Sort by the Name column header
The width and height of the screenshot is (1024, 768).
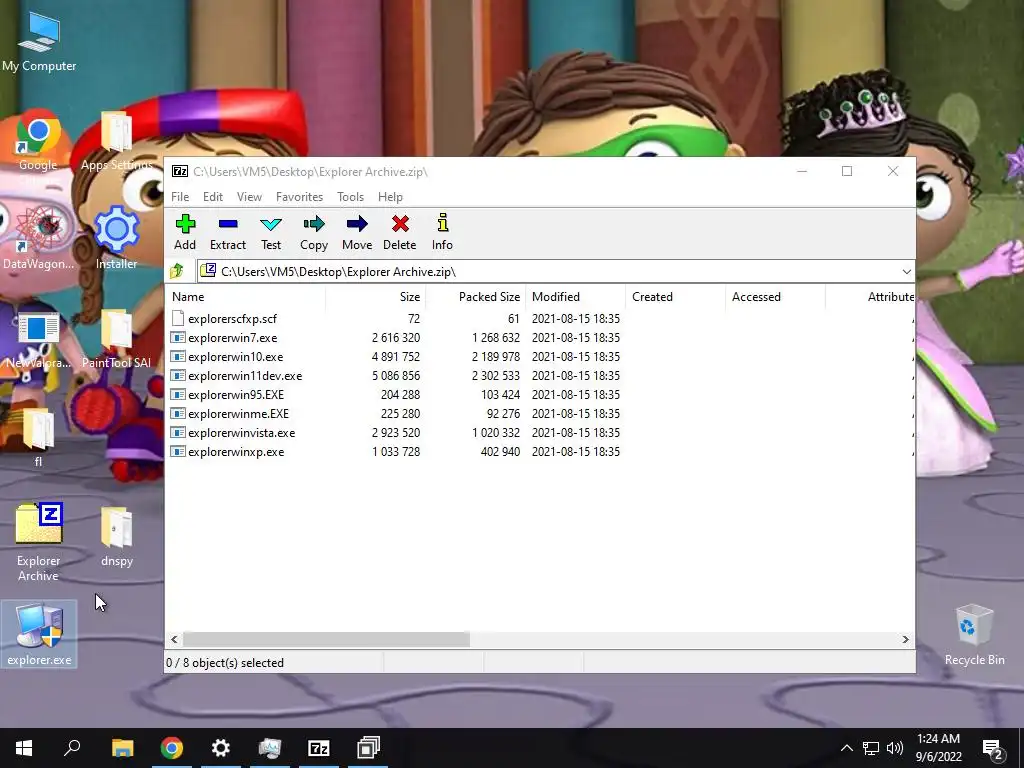245,296
